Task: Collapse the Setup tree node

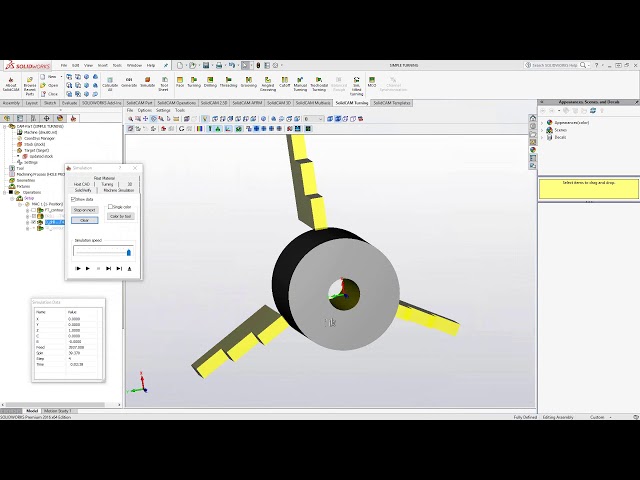Action: coord(12,198)
